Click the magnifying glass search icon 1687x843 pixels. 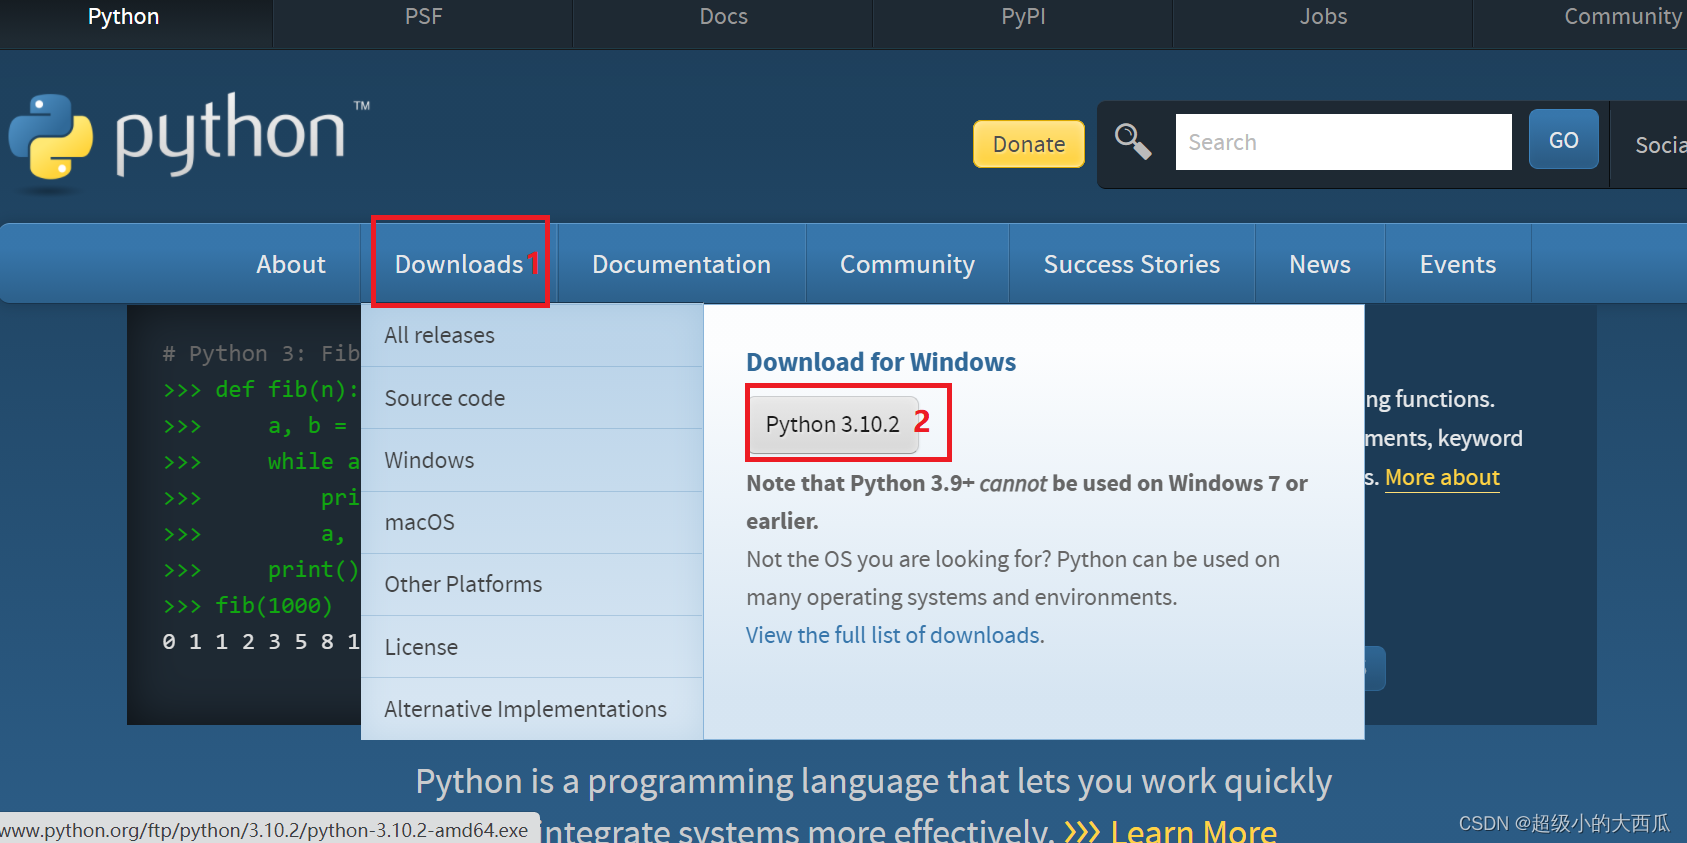[1133, 142]
